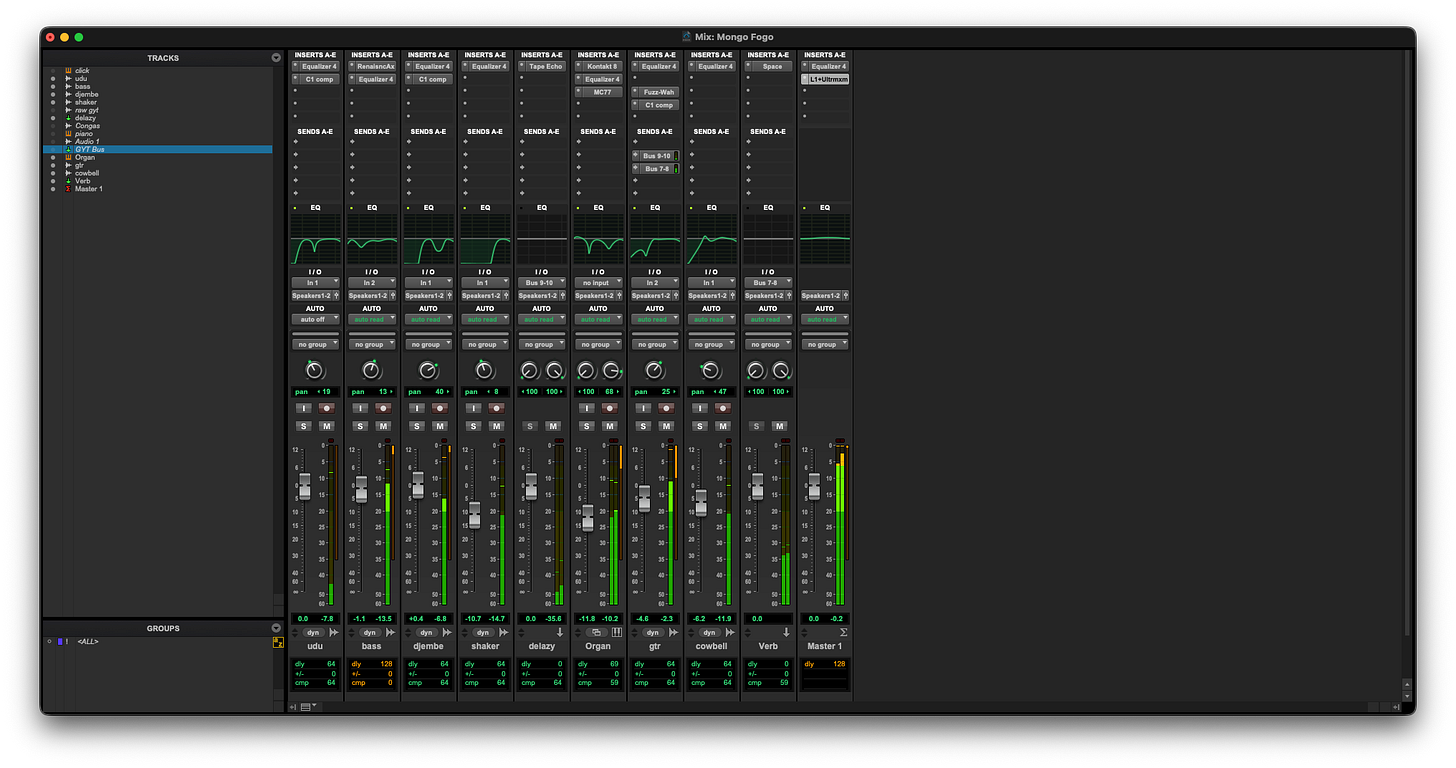Record-enable the udu track
The height and width of the screenshot is (768, 1456).
coord(326,408)
